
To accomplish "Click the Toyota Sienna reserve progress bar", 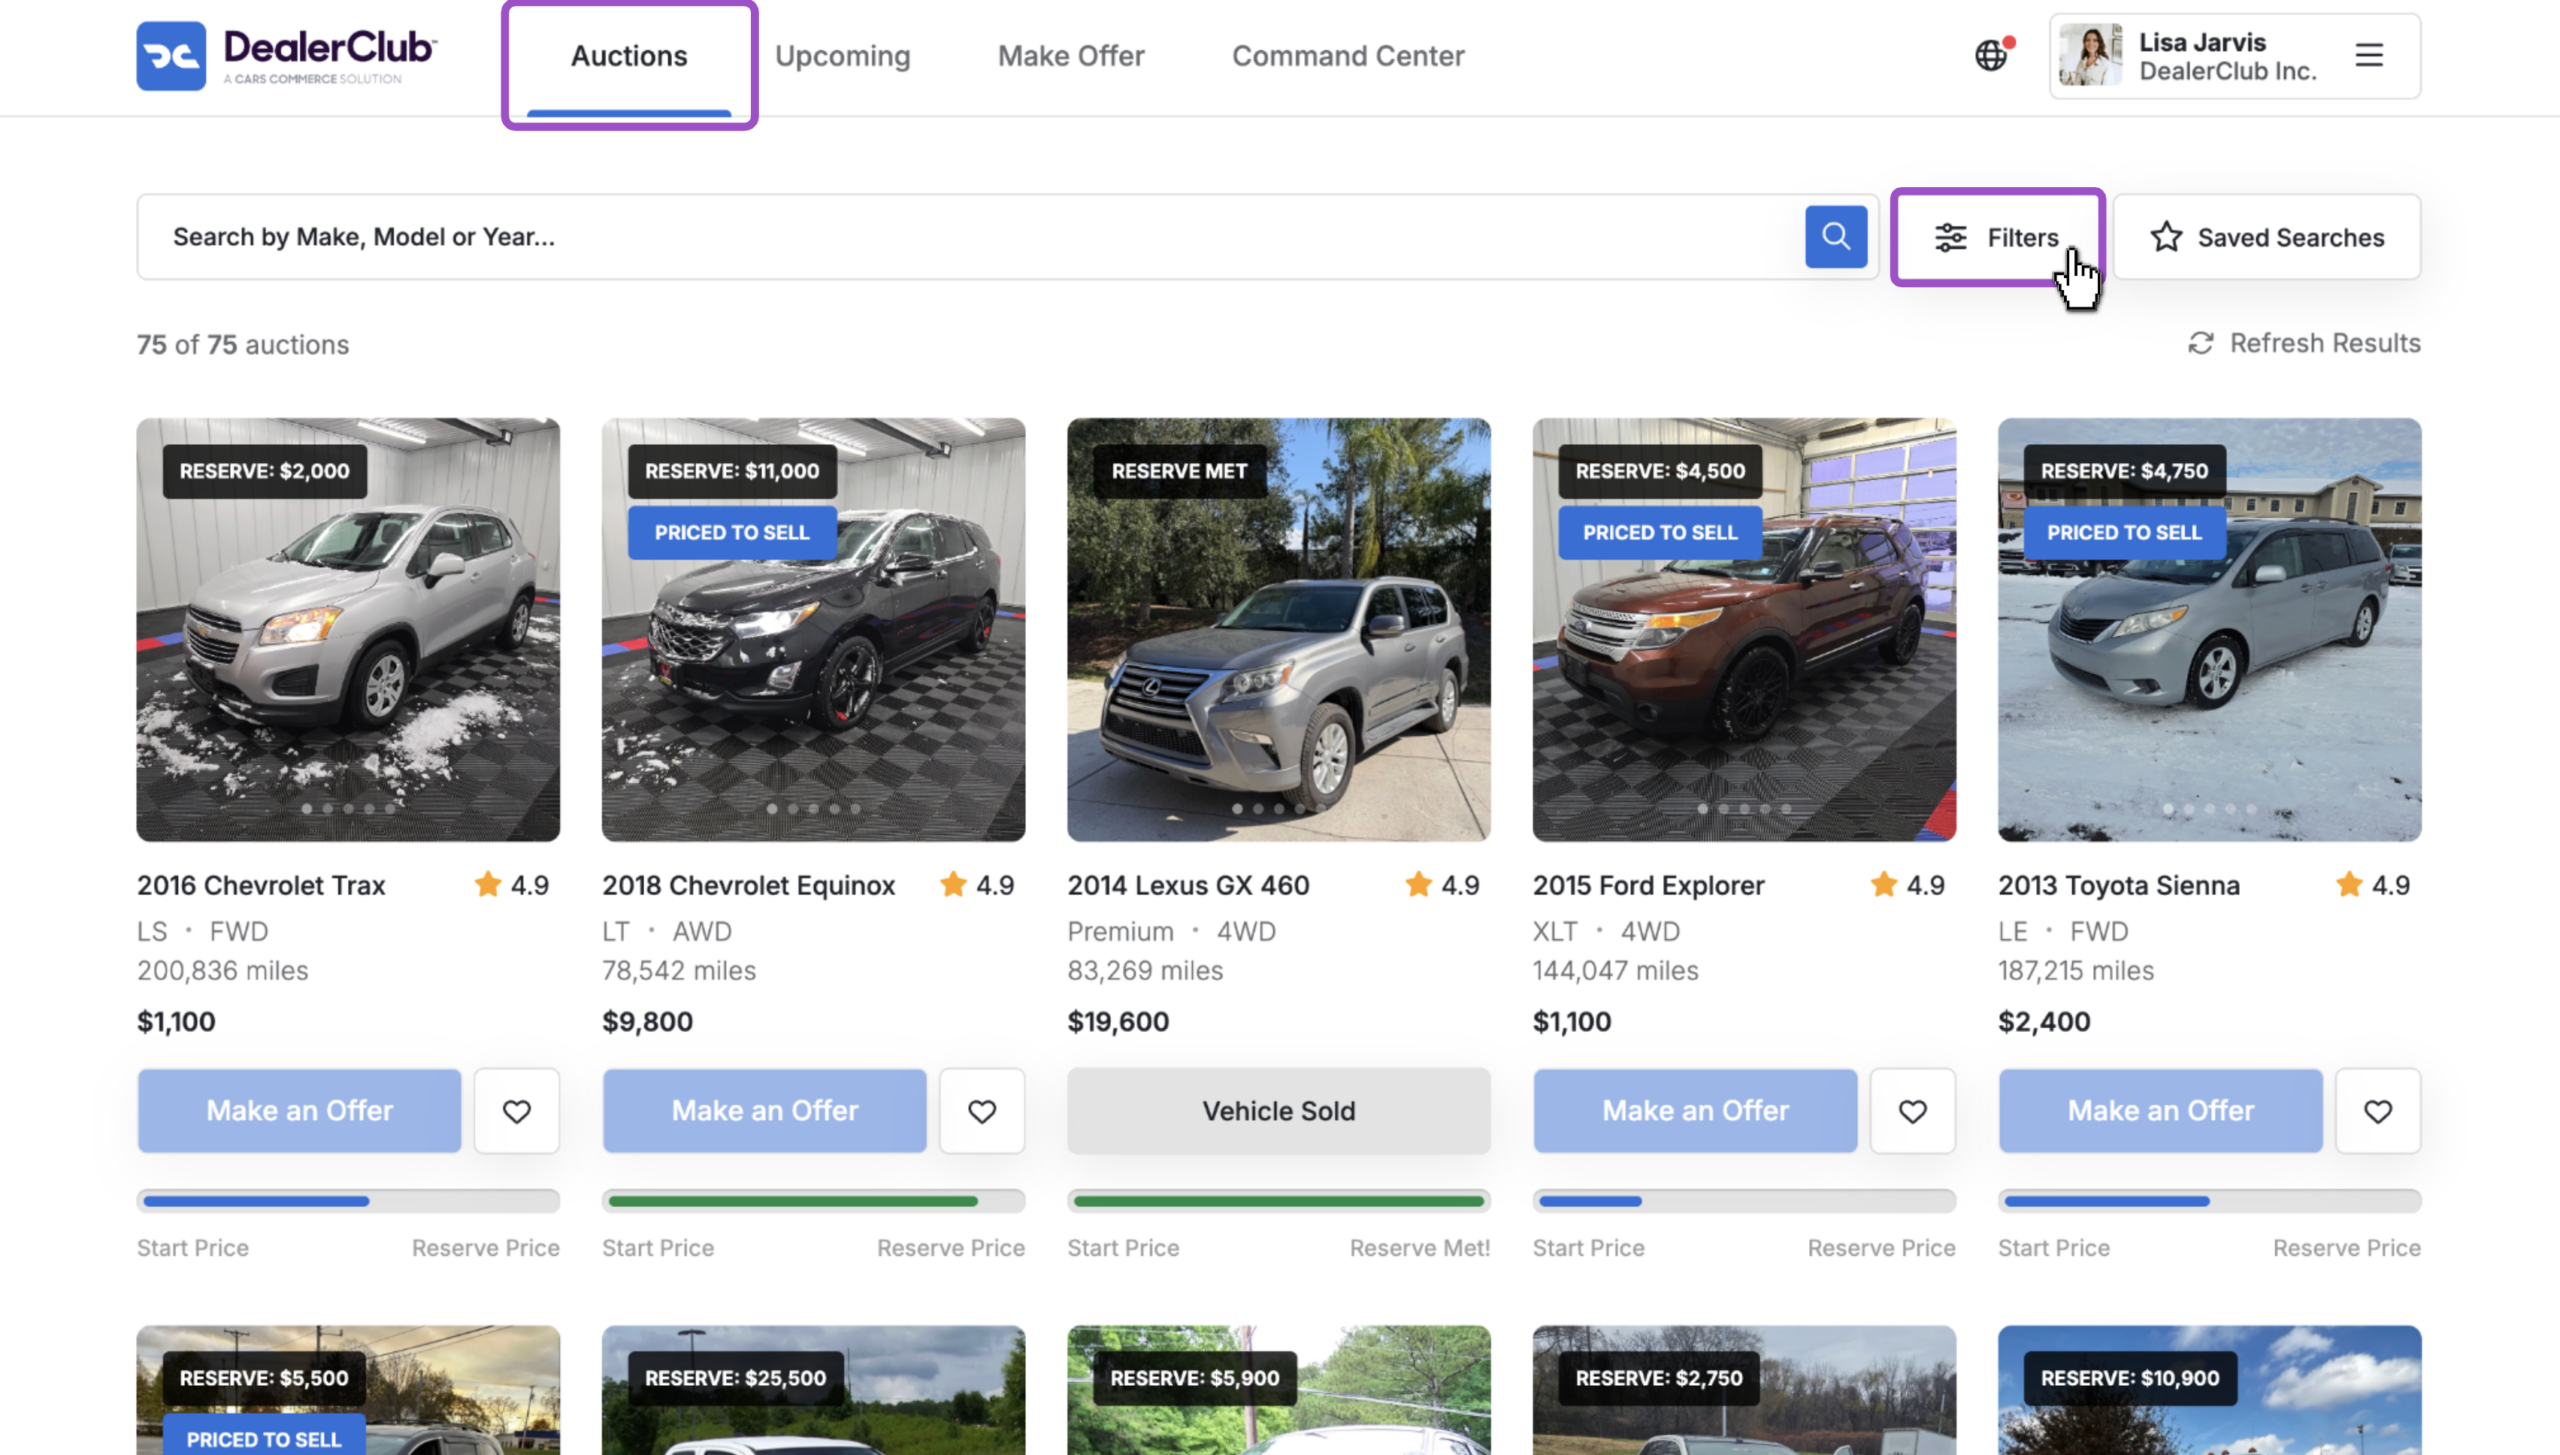I will (x=2209, y=1200).
